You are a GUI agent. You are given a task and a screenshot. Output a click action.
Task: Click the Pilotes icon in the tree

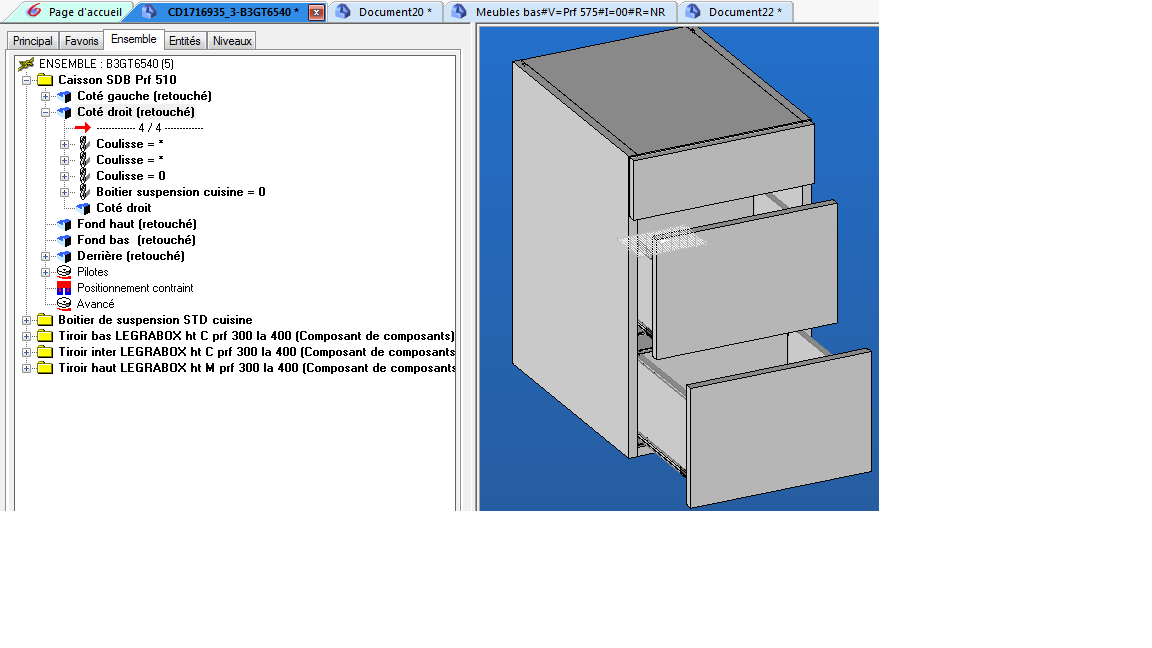point(65,272)
